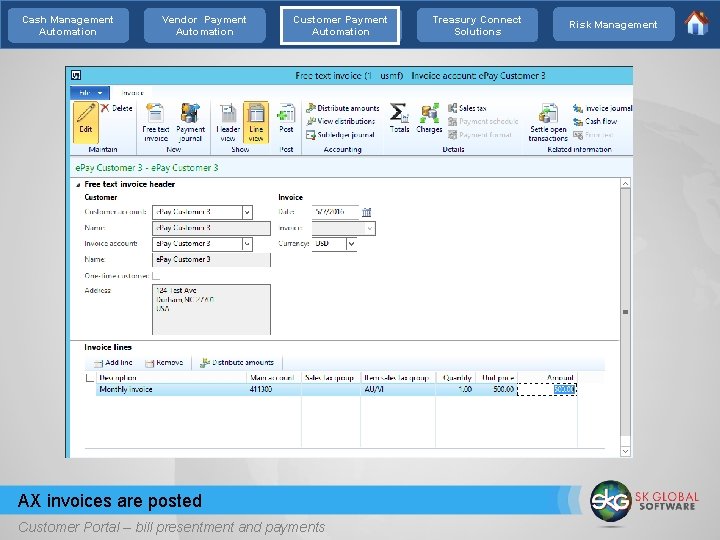
Task: Switch to Header view
Action: pyautogui.click(x=228, y=122)
